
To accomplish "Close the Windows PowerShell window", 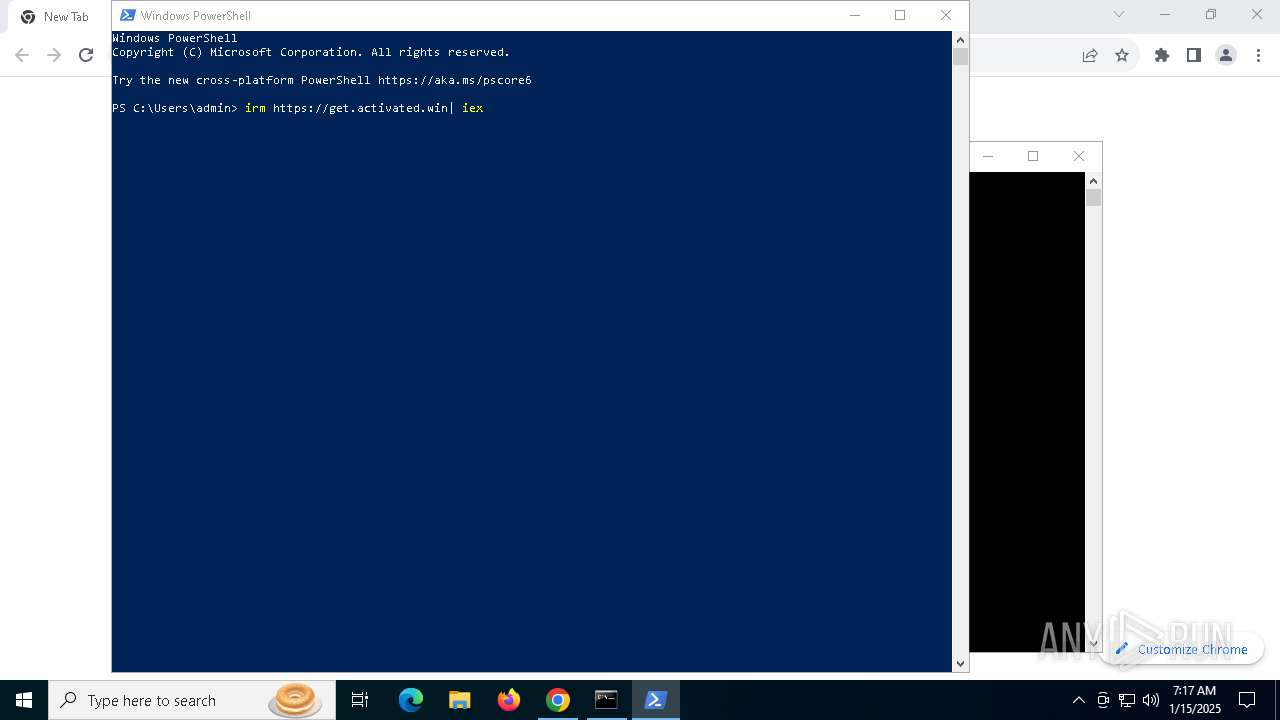I will click(946, 15).
